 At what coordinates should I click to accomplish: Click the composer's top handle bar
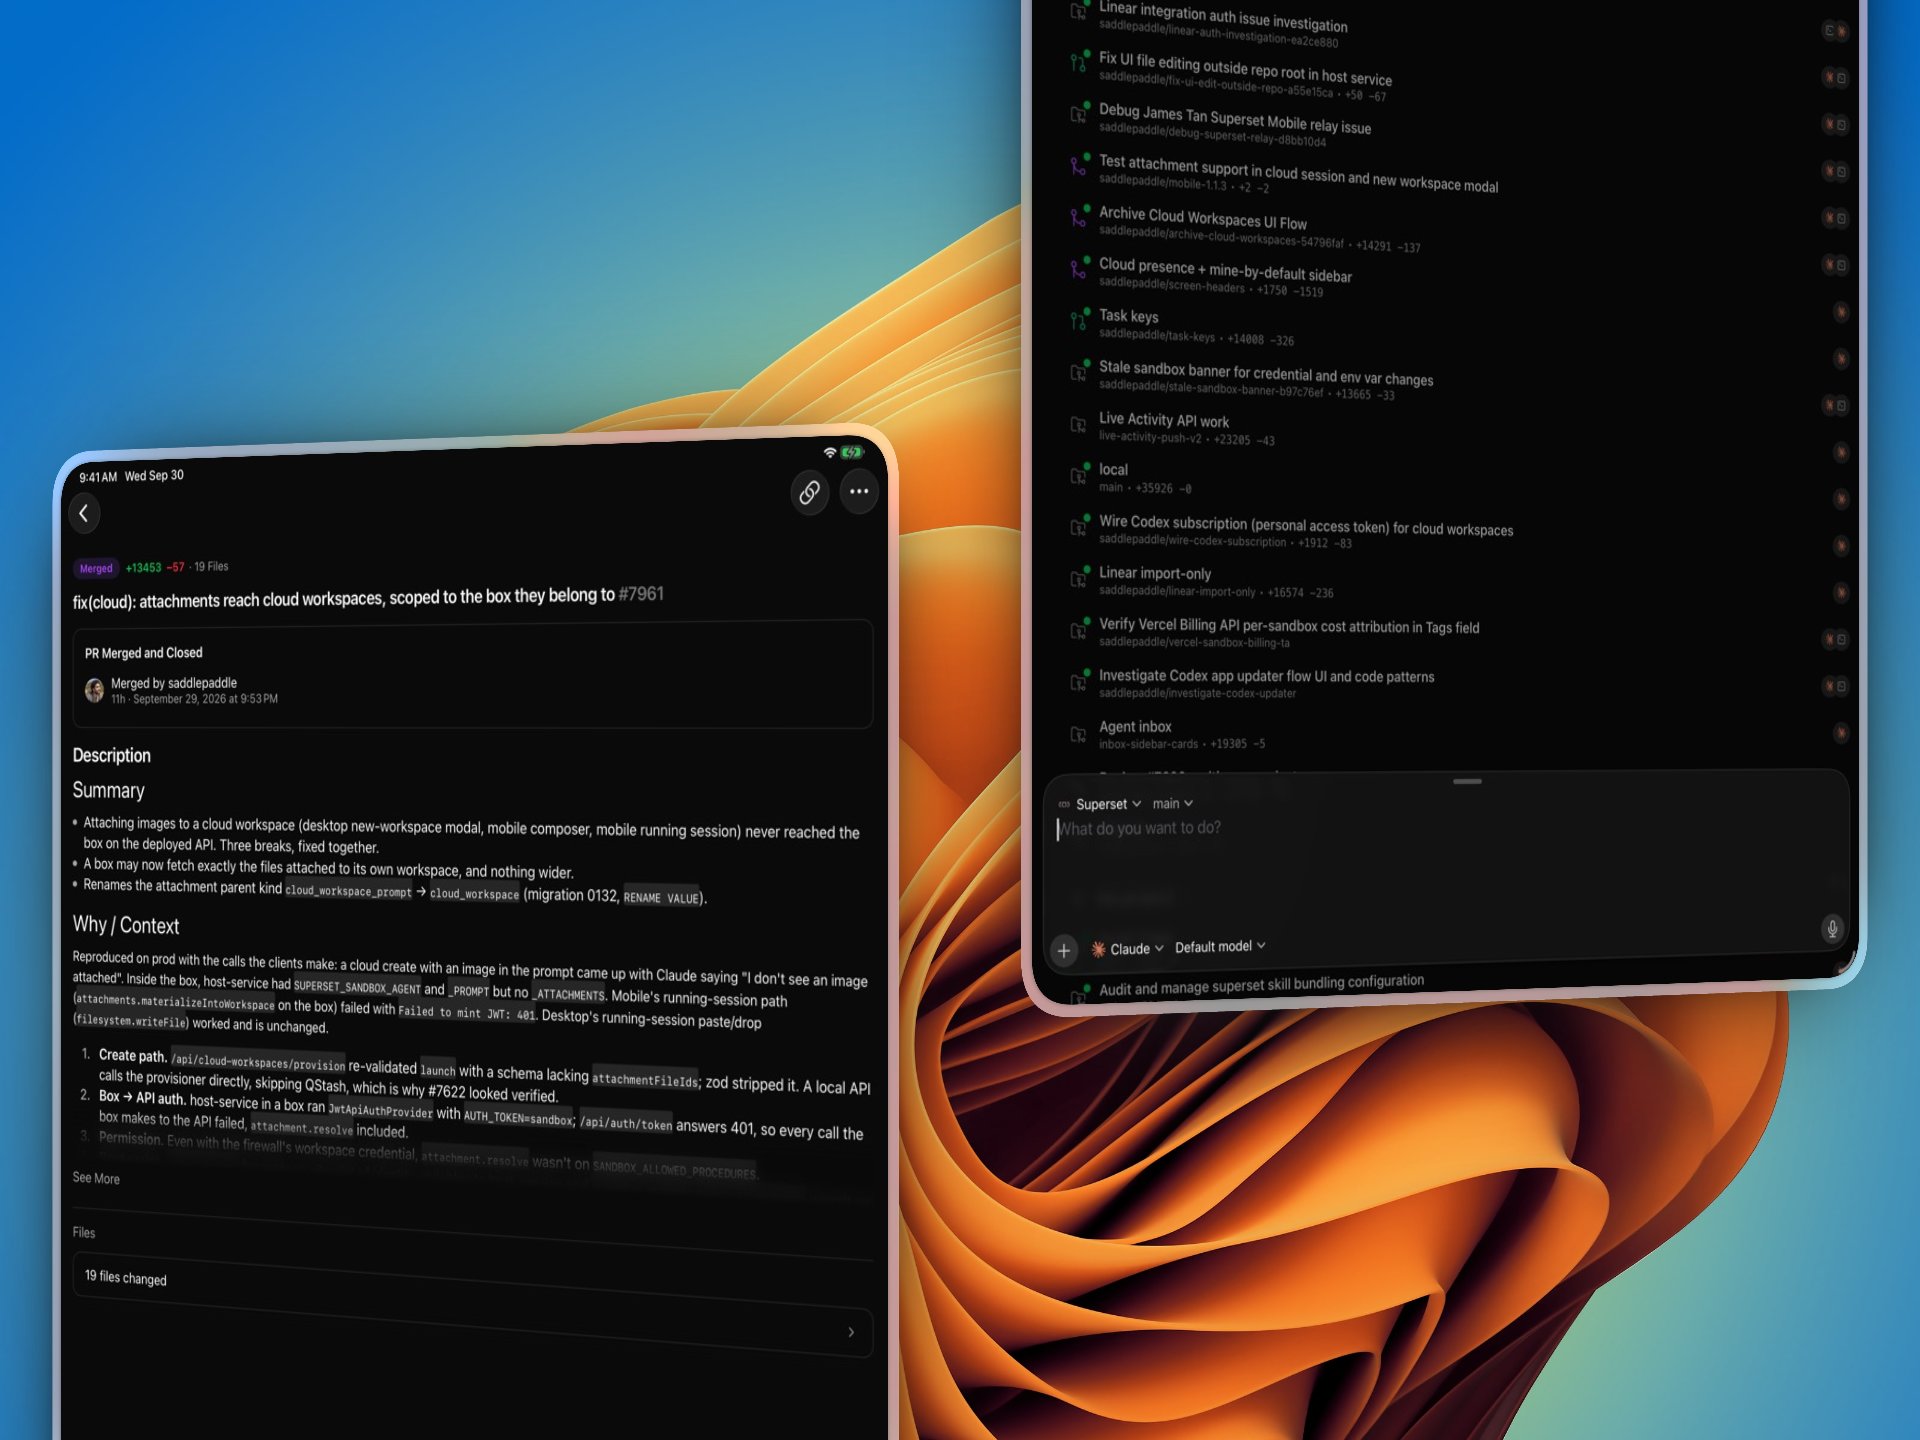(1467, 781)
